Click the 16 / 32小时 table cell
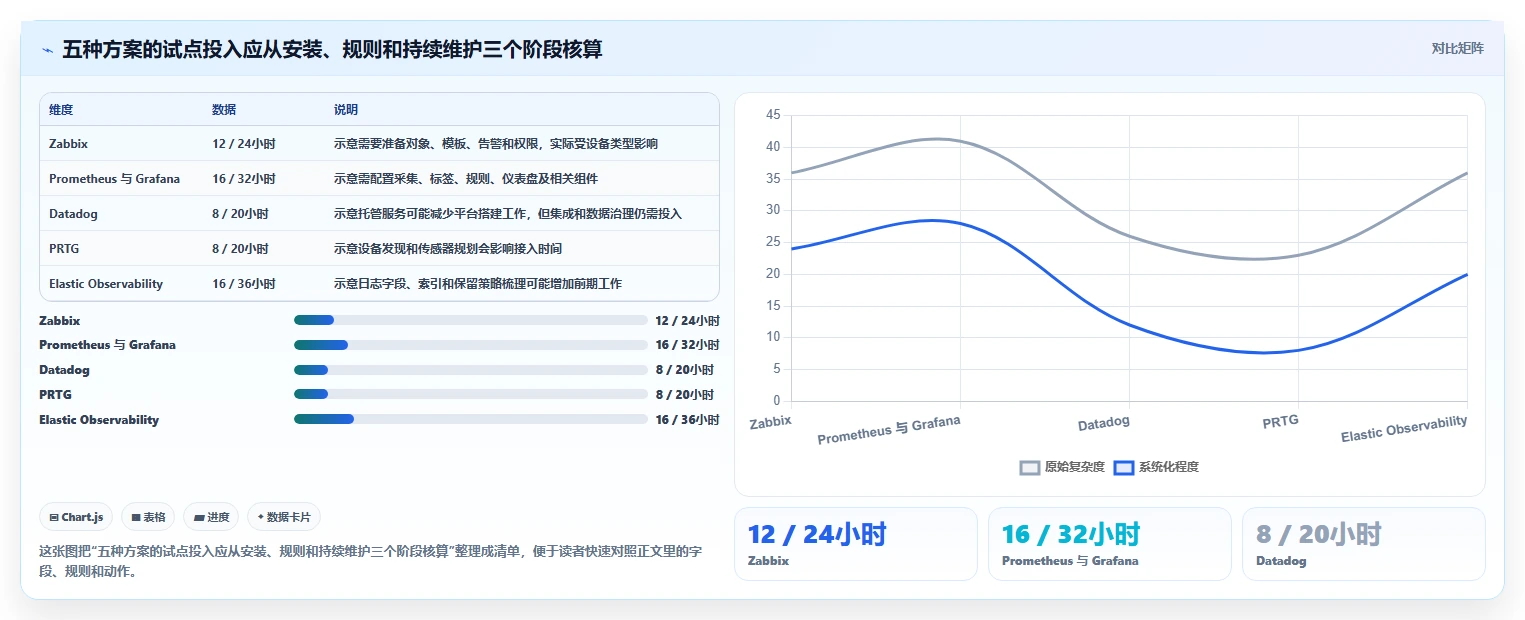Screen dimensions: 1525x620 pyautogui.click(x=244, y=179)
